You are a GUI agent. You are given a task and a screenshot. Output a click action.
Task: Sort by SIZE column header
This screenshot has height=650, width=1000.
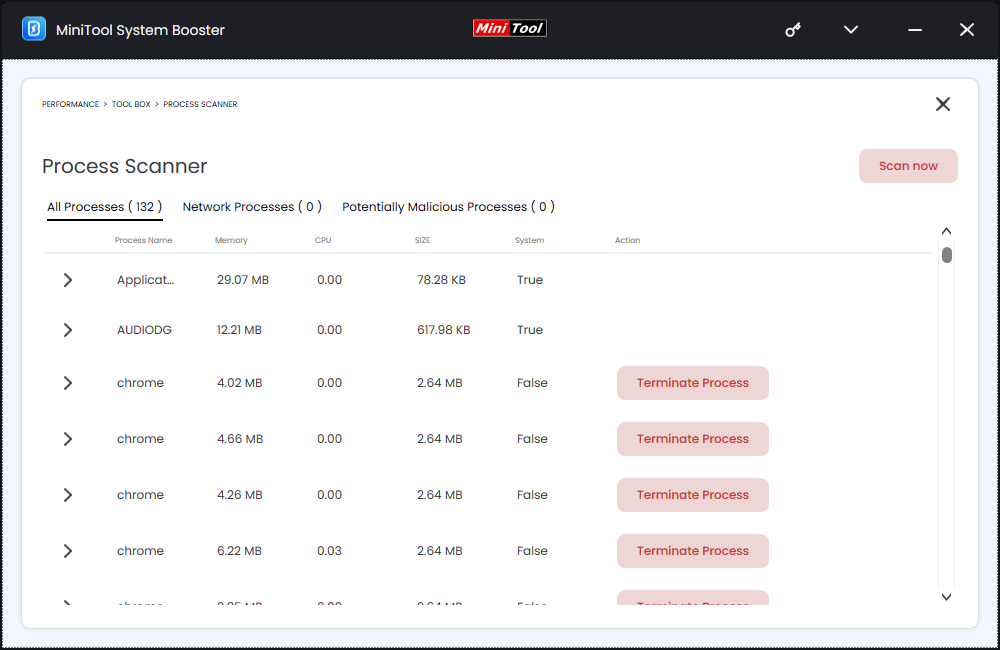(422, 240)
